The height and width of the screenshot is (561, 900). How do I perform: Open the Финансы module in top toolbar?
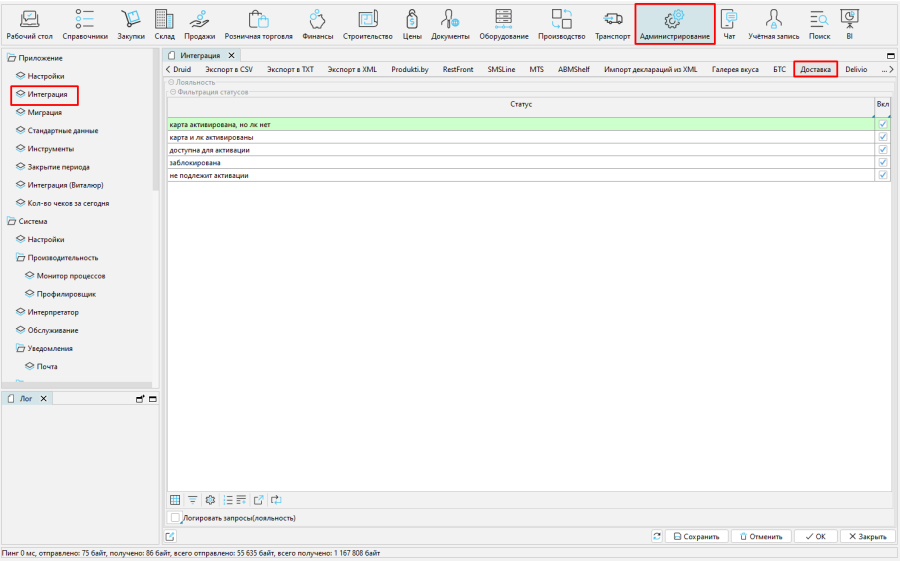click(x=317, y=24)
